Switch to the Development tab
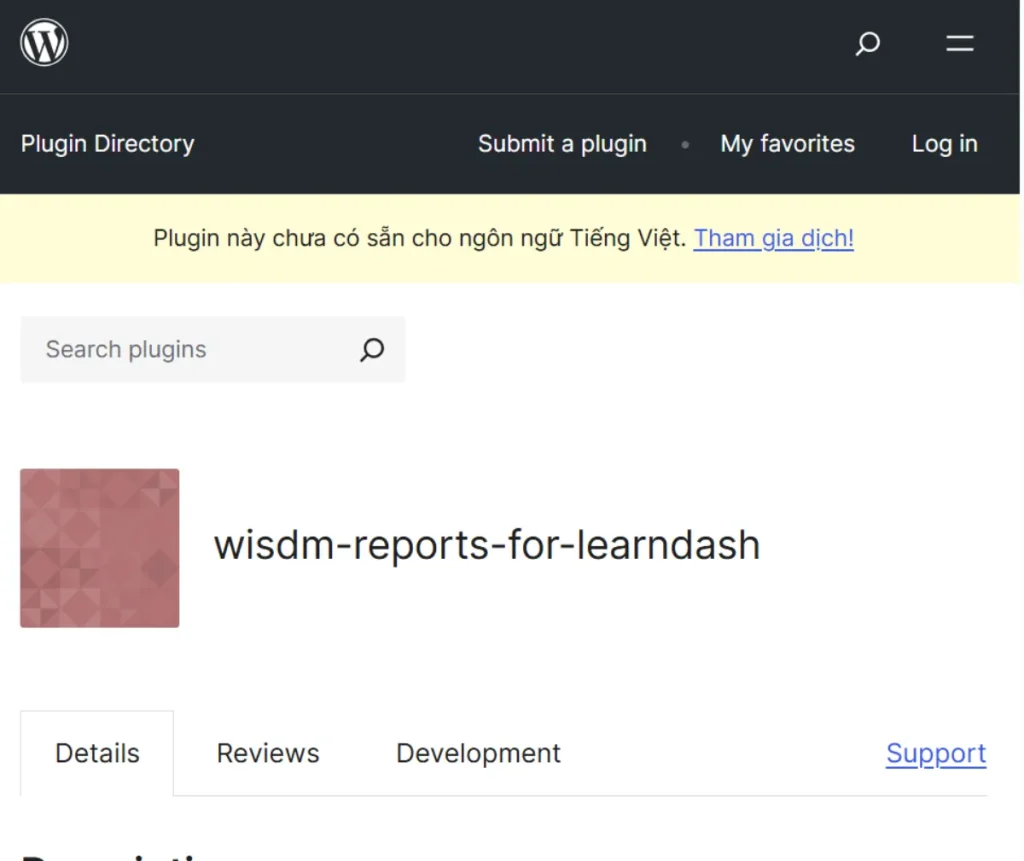Viewport: 1024px width, 861px height. click(478, 753)
